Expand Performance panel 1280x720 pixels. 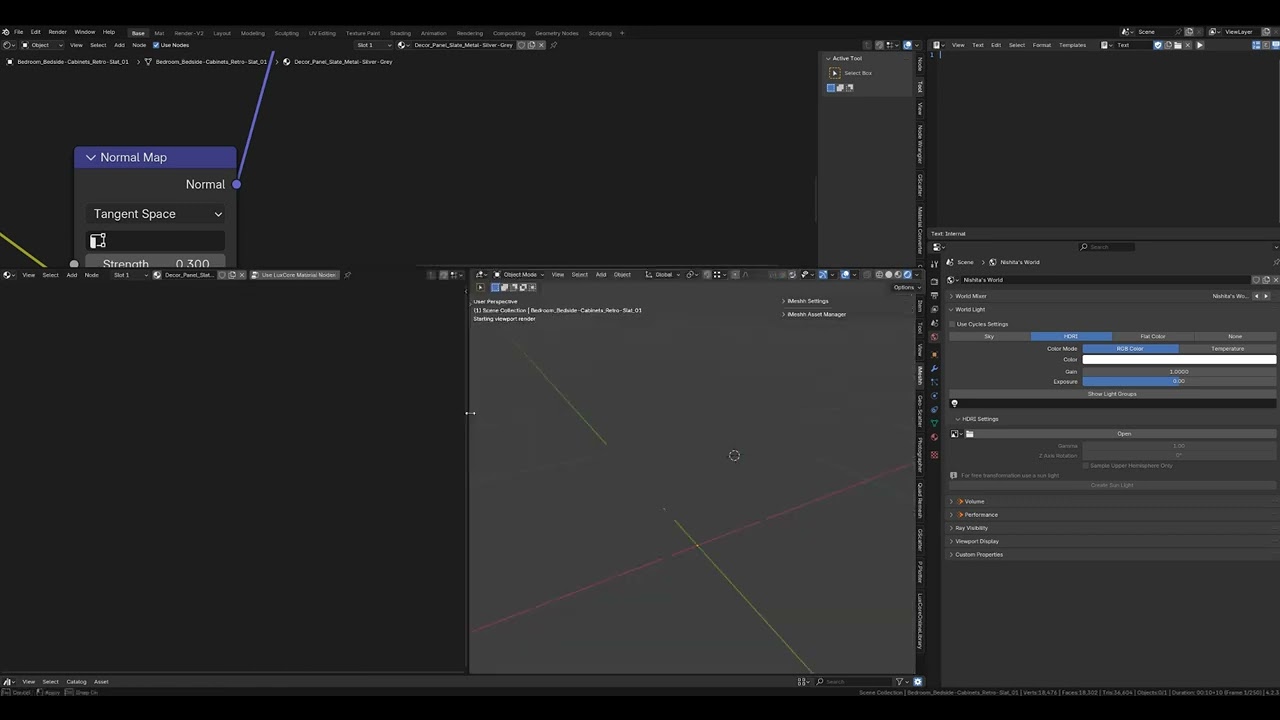[952, 515]
